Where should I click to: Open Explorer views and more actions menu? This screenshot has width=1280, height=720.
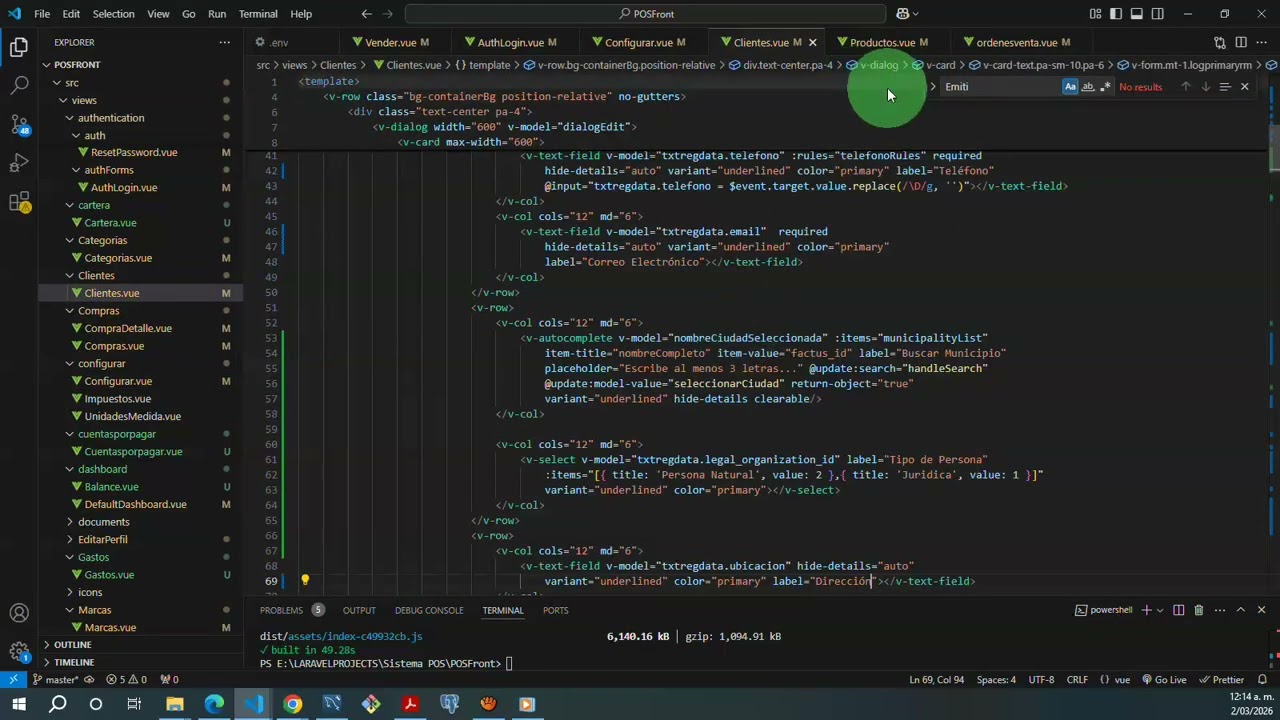pos(223,42)
